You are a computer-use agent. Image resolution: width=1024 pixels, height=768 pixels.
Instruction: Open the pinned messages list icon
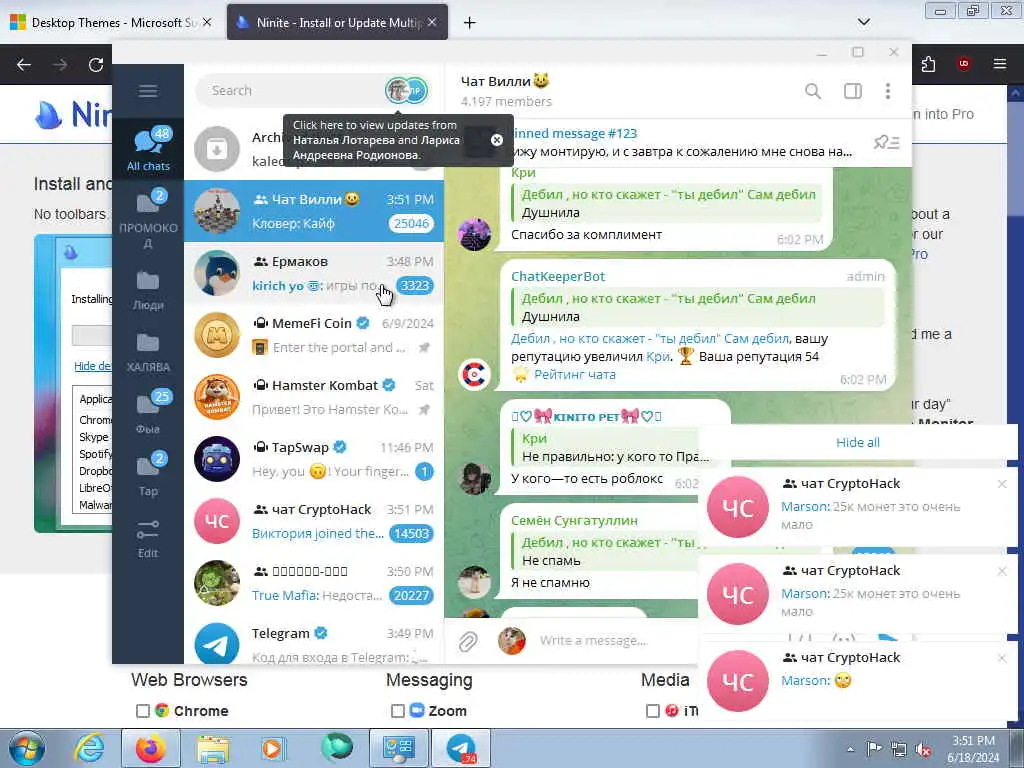887,142
